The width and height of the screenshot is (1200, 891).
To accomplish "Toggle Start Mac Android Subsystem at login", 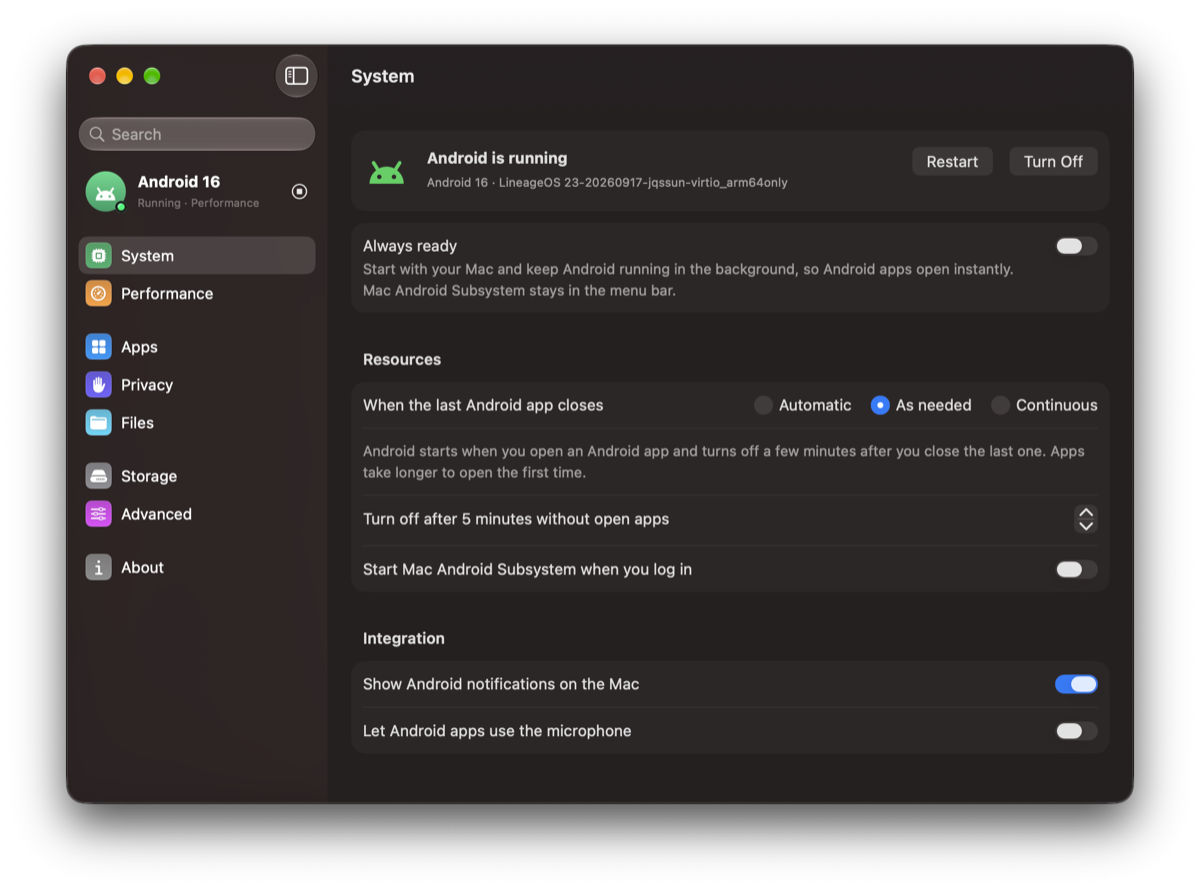I will point(1076,569).
